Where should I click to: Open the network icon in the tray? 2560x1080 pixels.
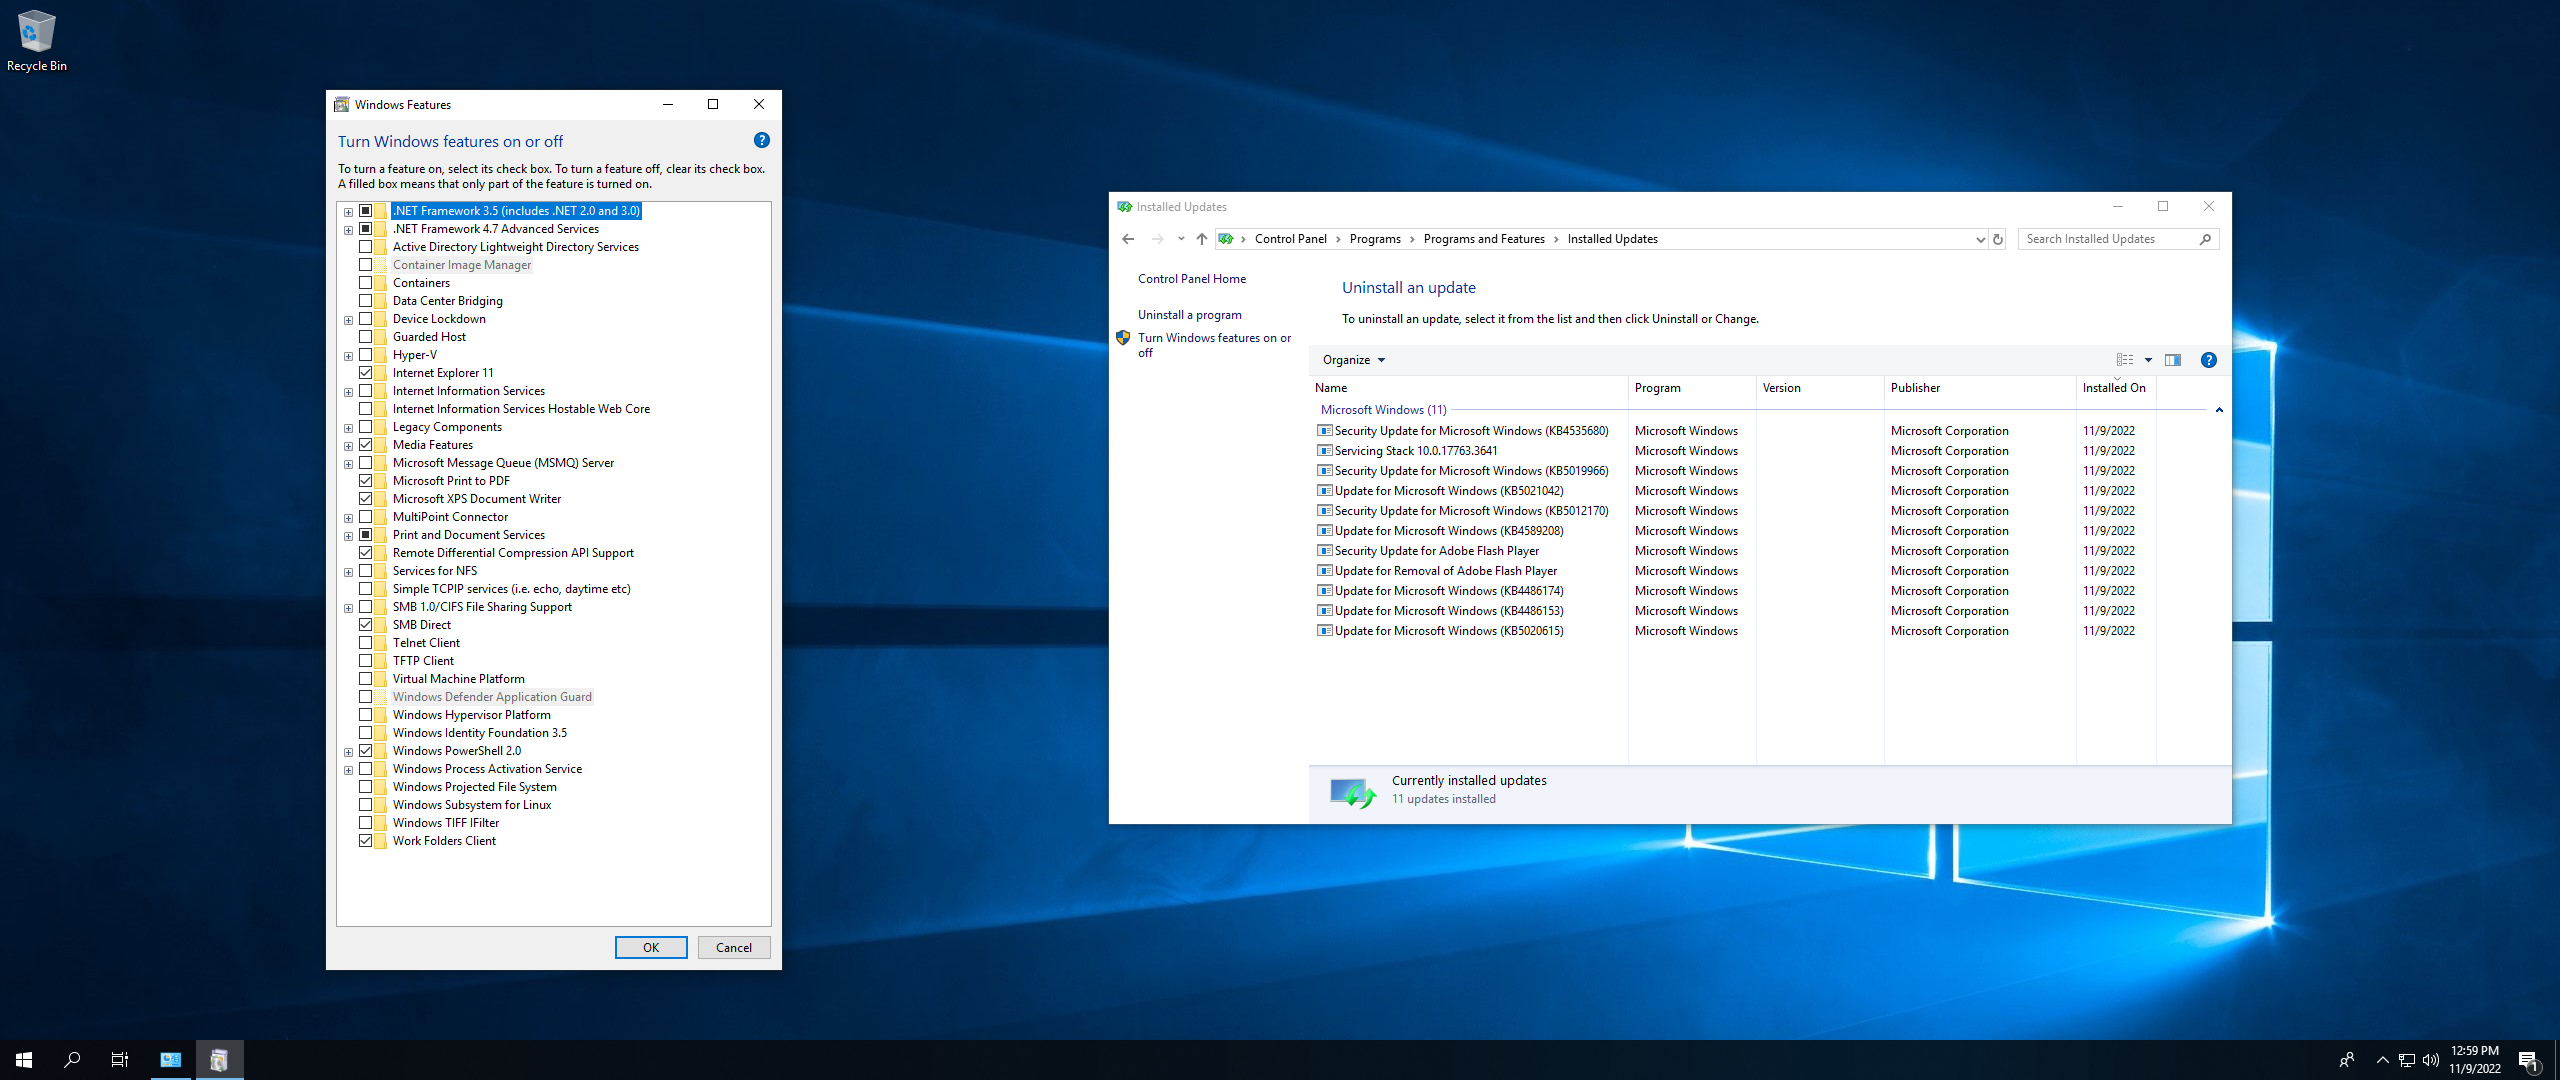[x=2407, y=1060]
